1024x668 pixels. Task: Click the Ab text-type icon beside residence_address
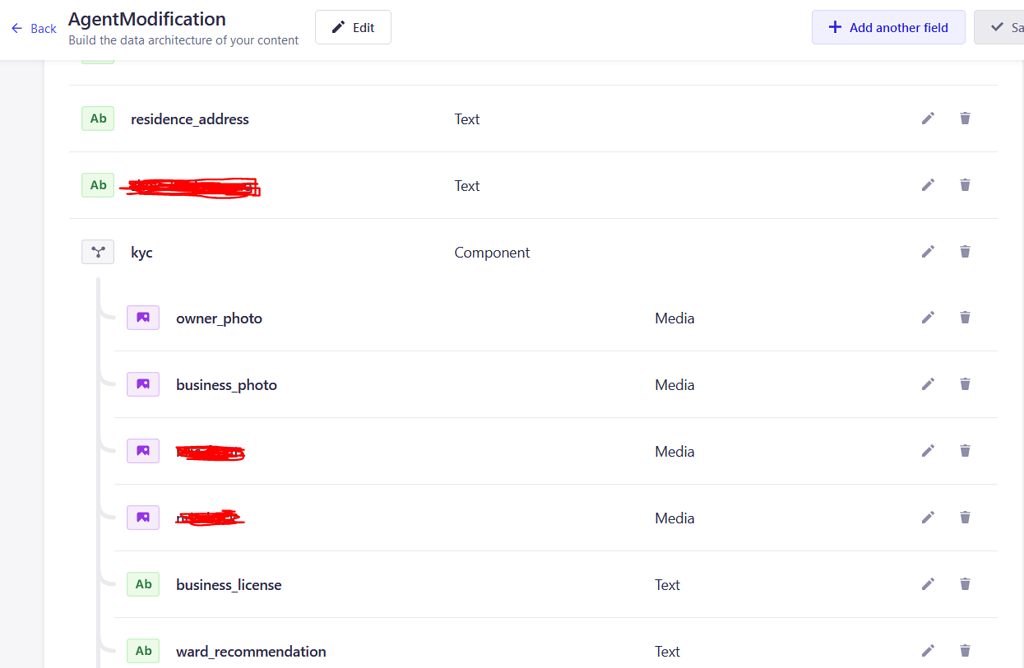(97, 118)
